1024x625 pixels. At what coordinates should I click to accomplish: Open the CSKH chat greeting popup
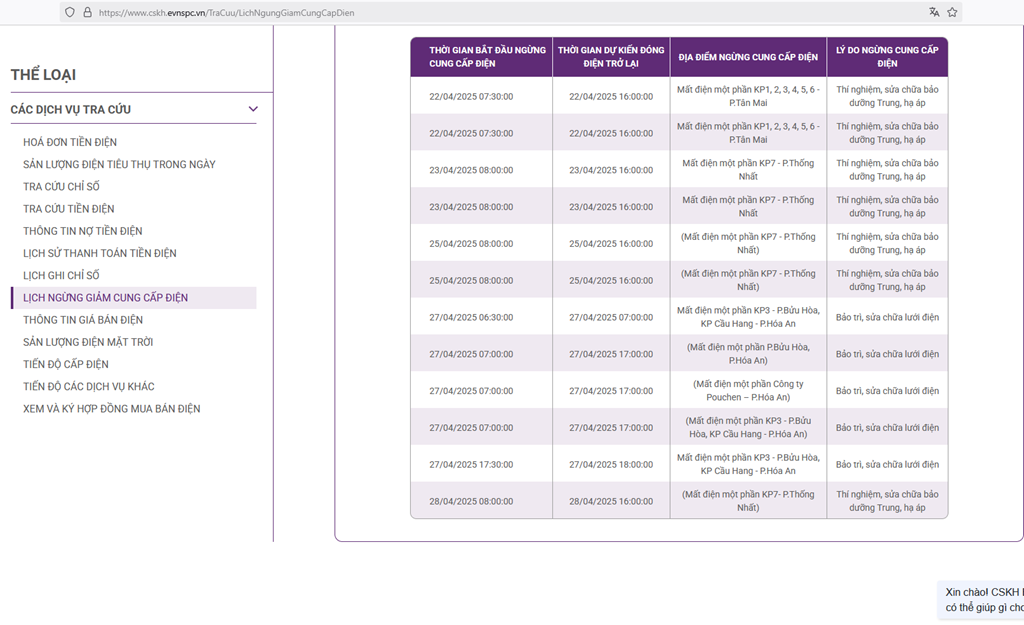982,599
